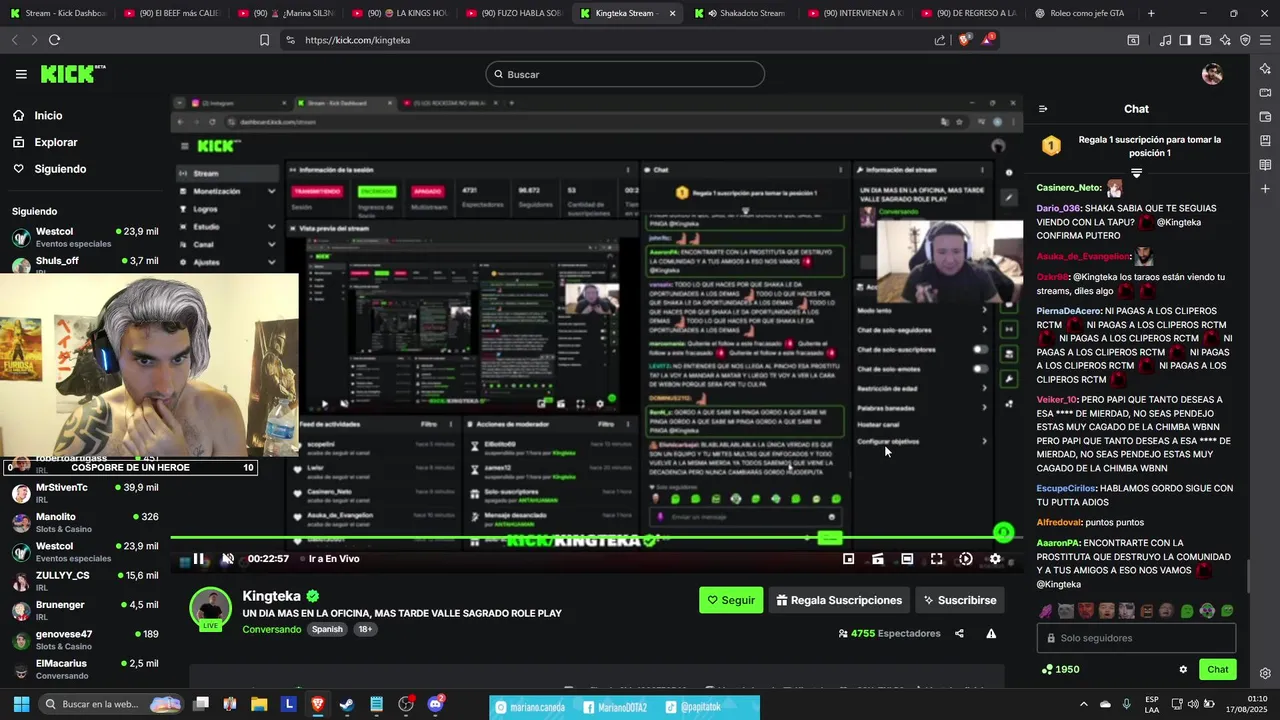Click AaaronPA username in chat

pos(1058,543)
